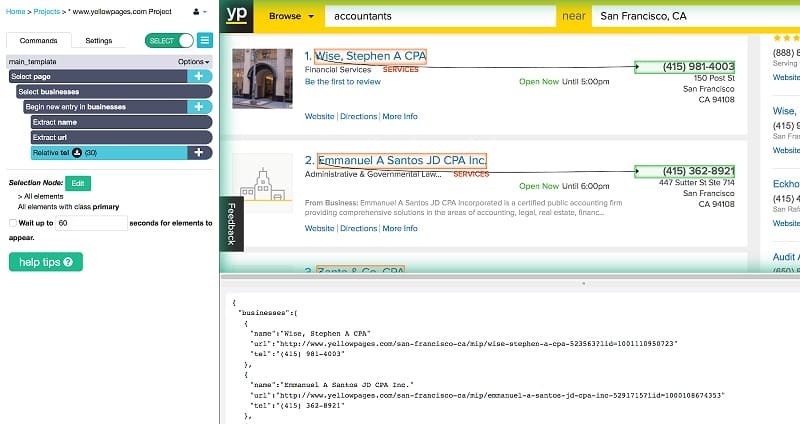The height and width of the screenshot is (424, 800).
Task: Select the Extract url command
Action: coord(121,137)
